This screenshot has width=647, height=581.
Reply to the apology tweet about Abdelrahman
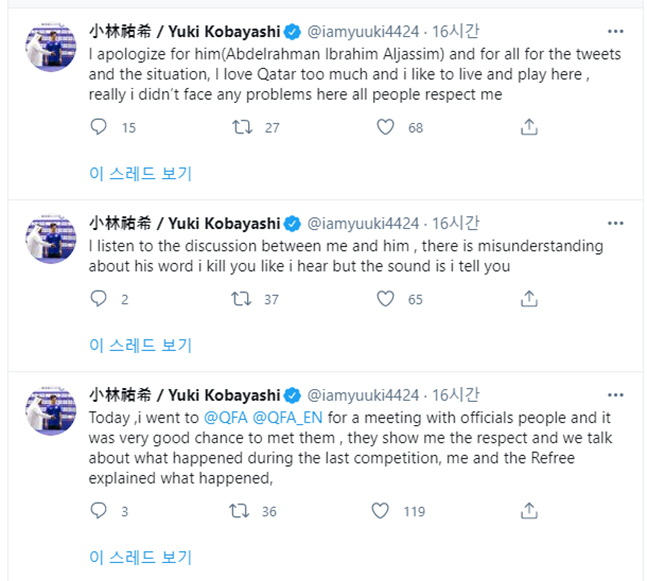point(98,127)
